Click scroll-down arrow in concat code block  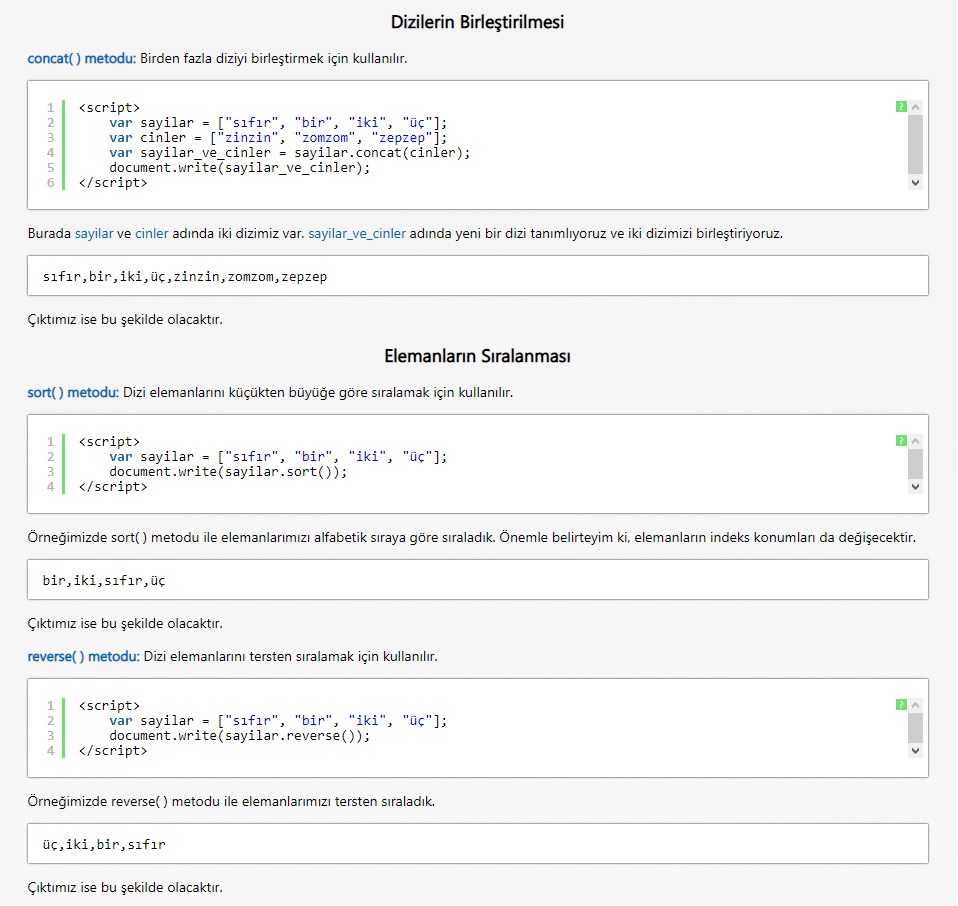(x=915, y=183)
